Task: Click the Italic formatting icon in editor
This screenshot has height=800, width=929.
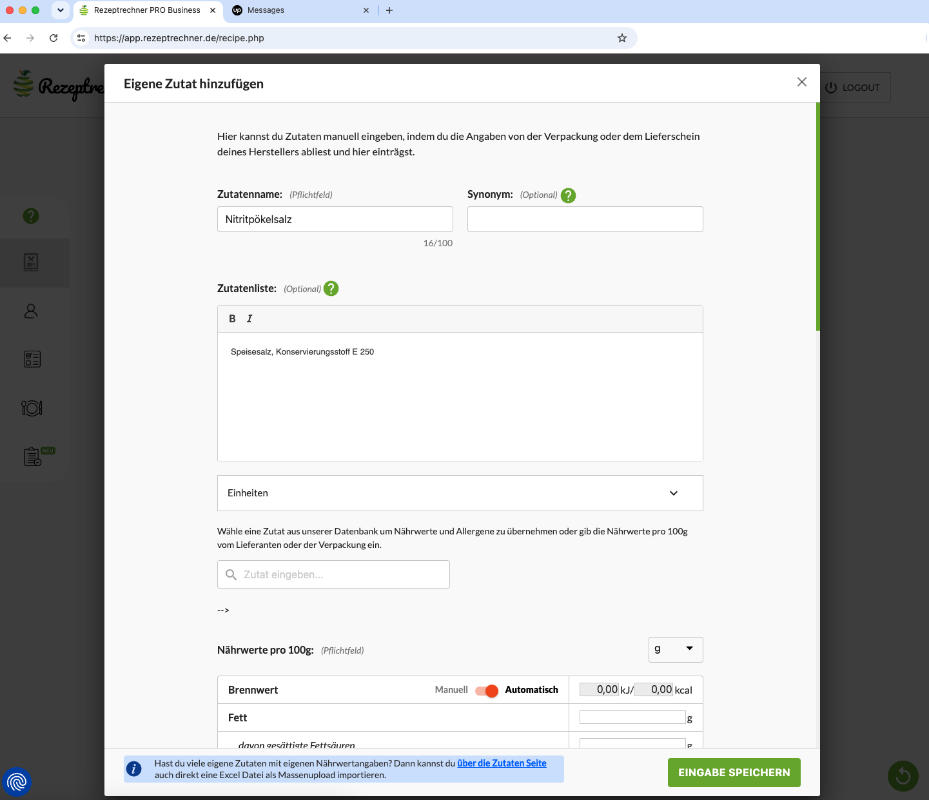Action: click(249, 319)
